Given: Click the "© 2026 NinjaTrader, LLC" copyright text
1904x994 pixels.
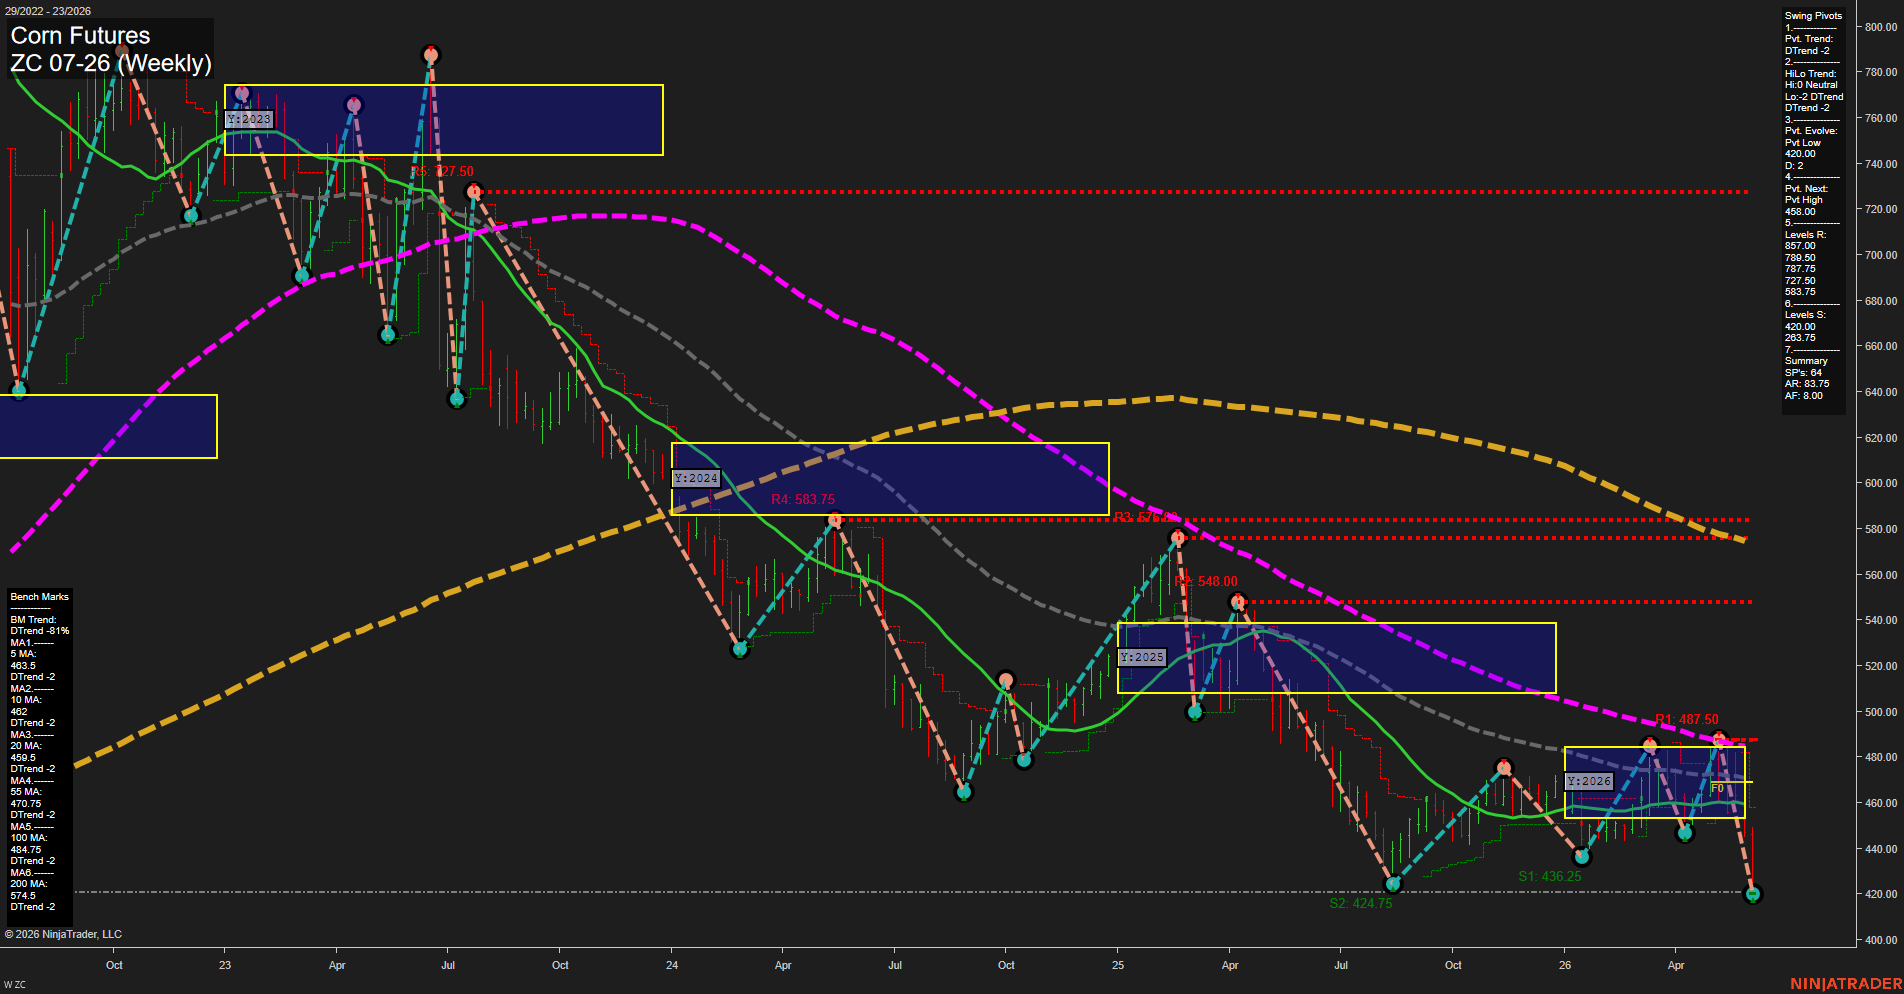Looking at the screenshot, I should [63, 935].
